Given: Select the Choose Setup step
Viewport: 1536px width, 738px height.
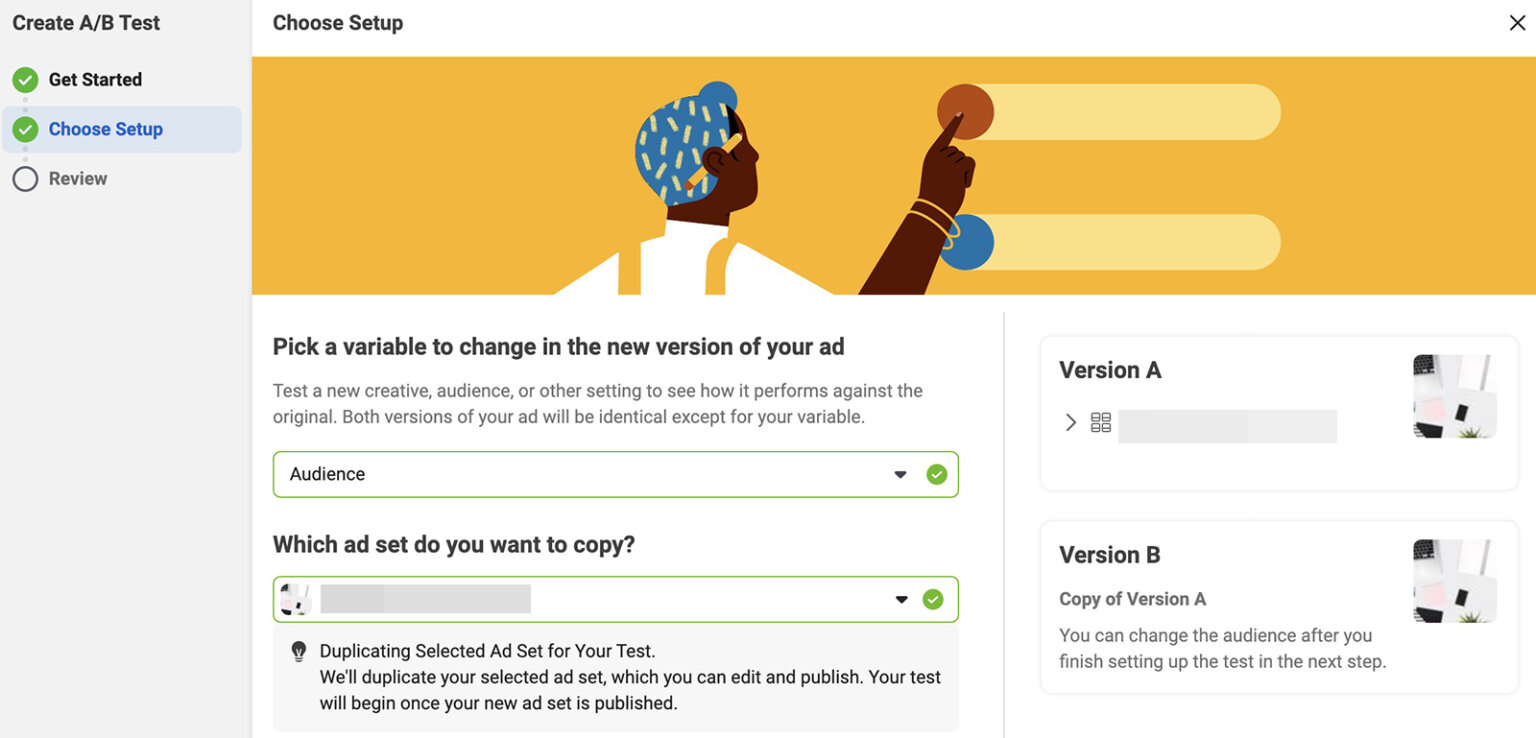Looking at the screenshot, I should pos(104,129).
